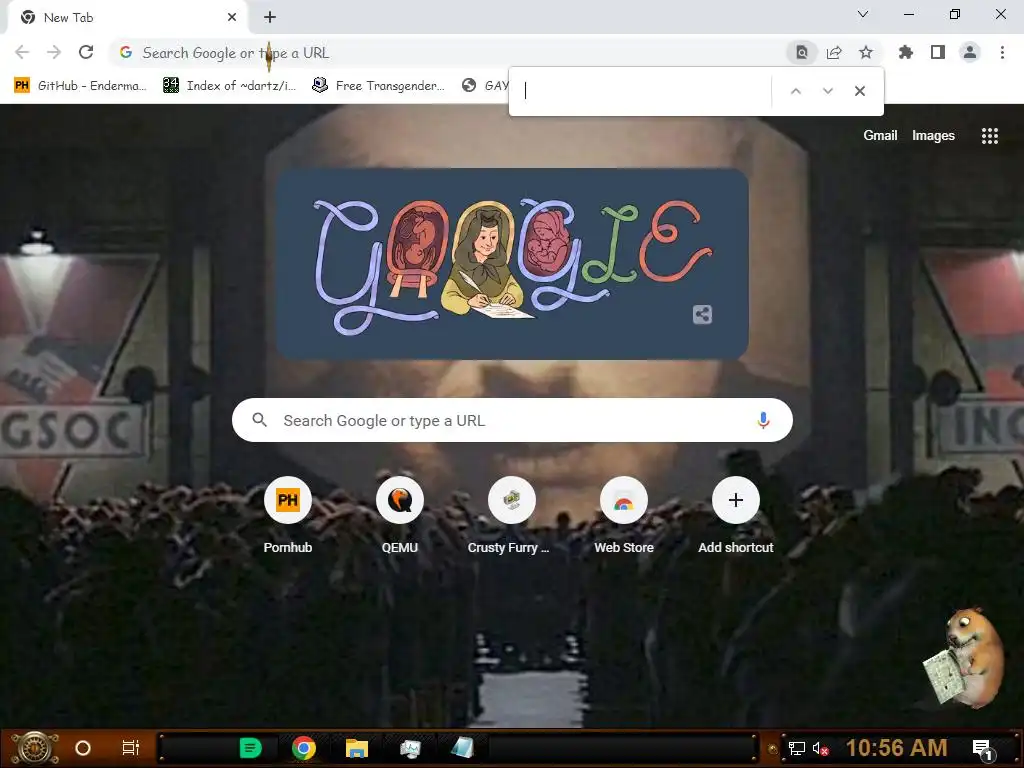Viewport: 1024px width, 768px height.
Task: Open the Free Transgender... bookmark
Action: [378, 86]
